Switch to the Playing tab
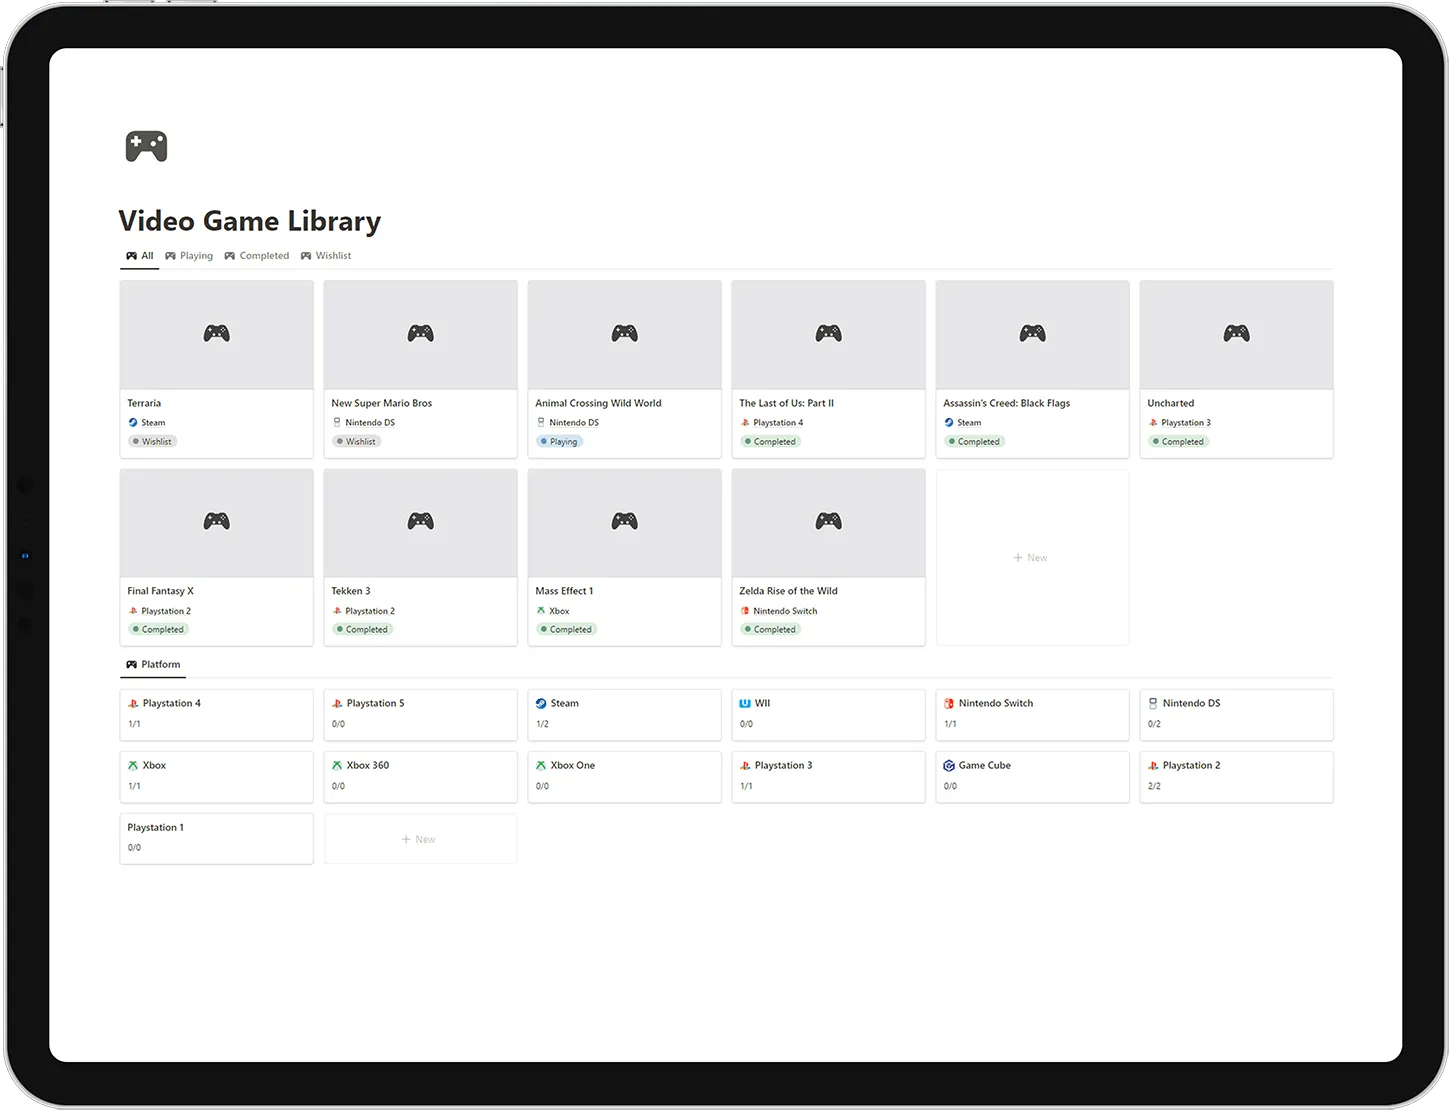Viewport: 1449px width, 1110px height. pos(189,255)
